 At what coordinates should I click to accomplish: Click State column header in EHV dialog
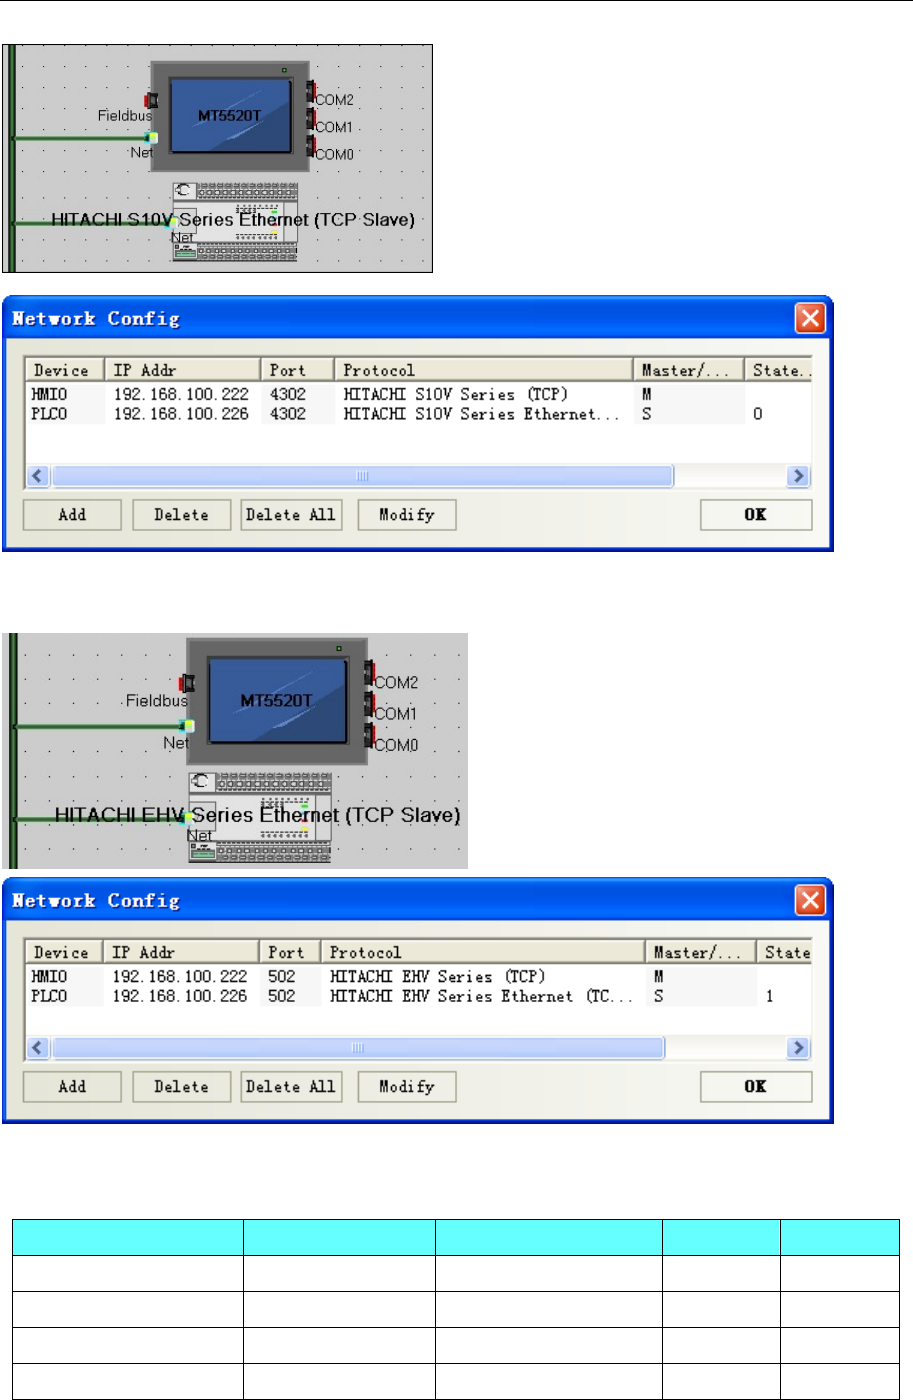click(784, 952)
